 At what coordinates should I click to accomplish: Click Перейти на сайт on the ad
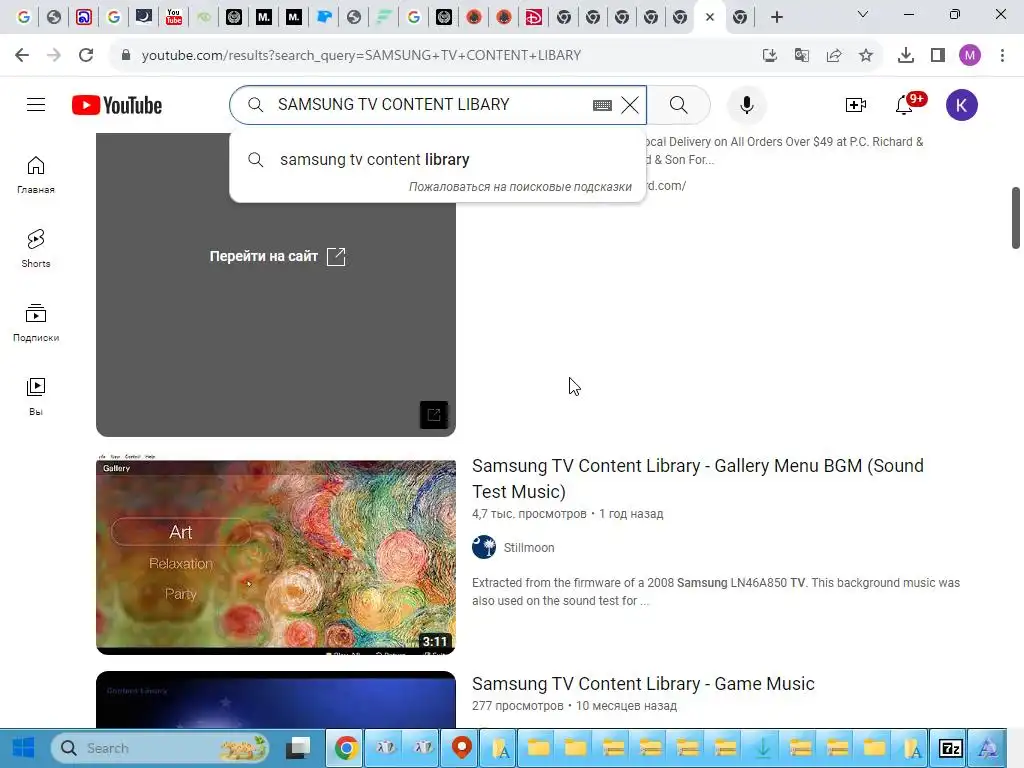277,257
